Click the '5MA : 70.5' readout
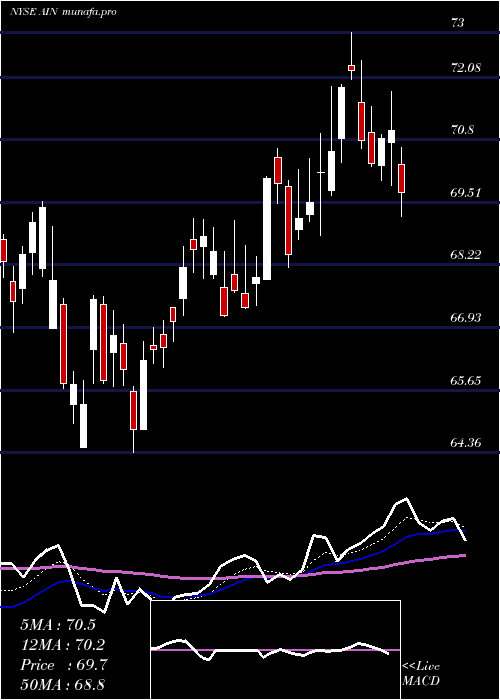 click(x=58, y=625)
